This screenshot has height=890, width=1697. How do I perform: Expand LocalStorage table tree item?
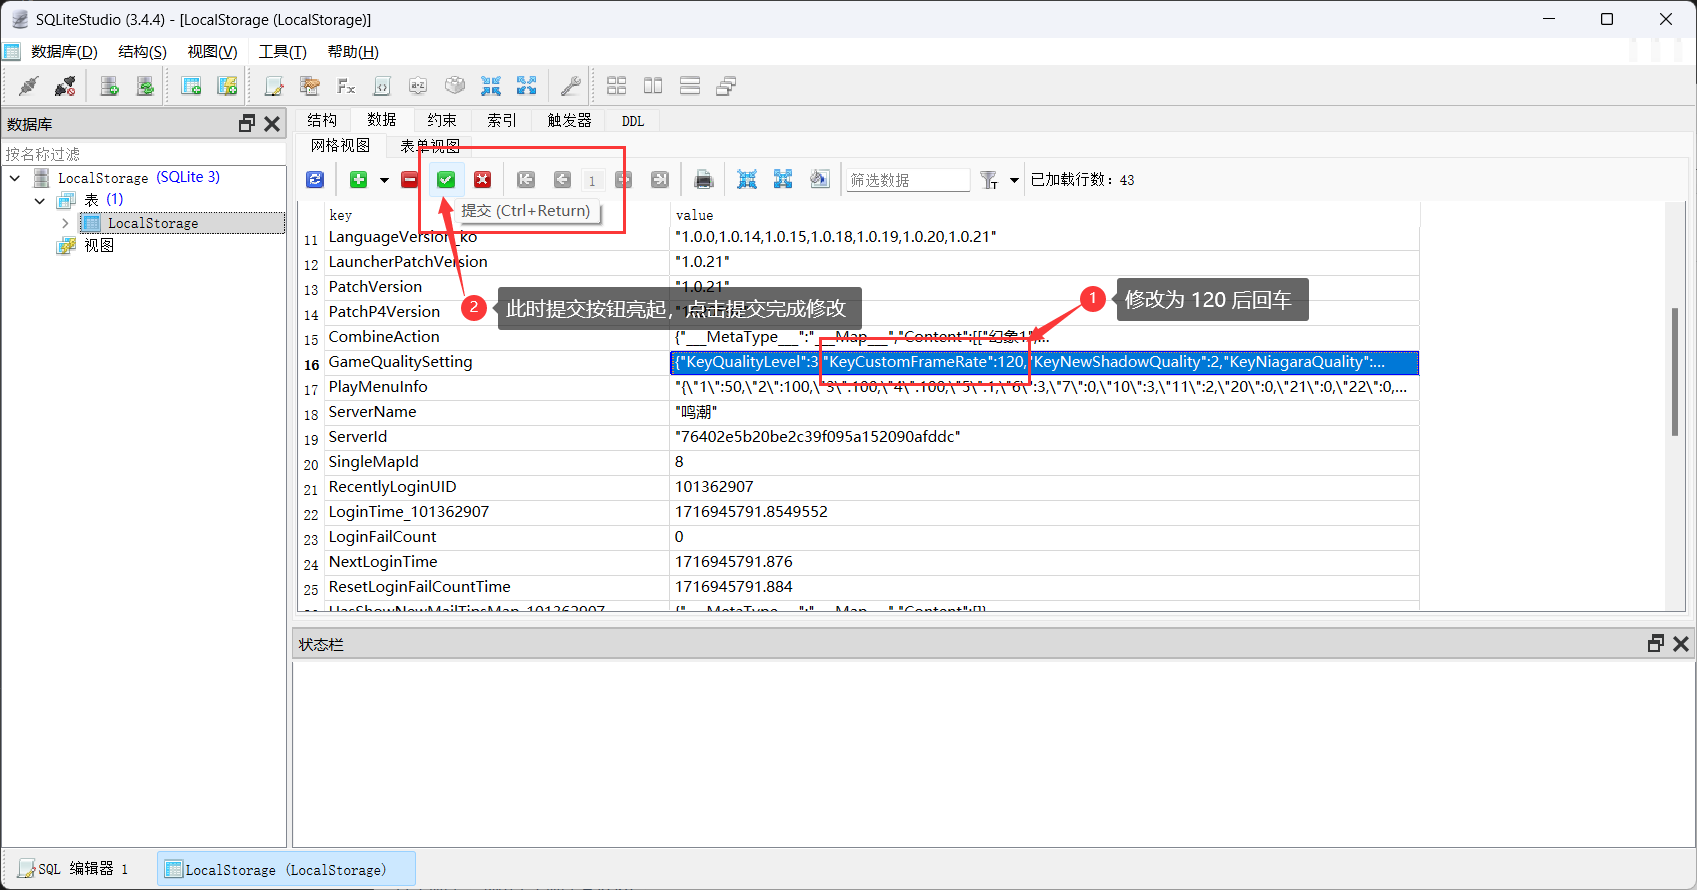[65, 223]
